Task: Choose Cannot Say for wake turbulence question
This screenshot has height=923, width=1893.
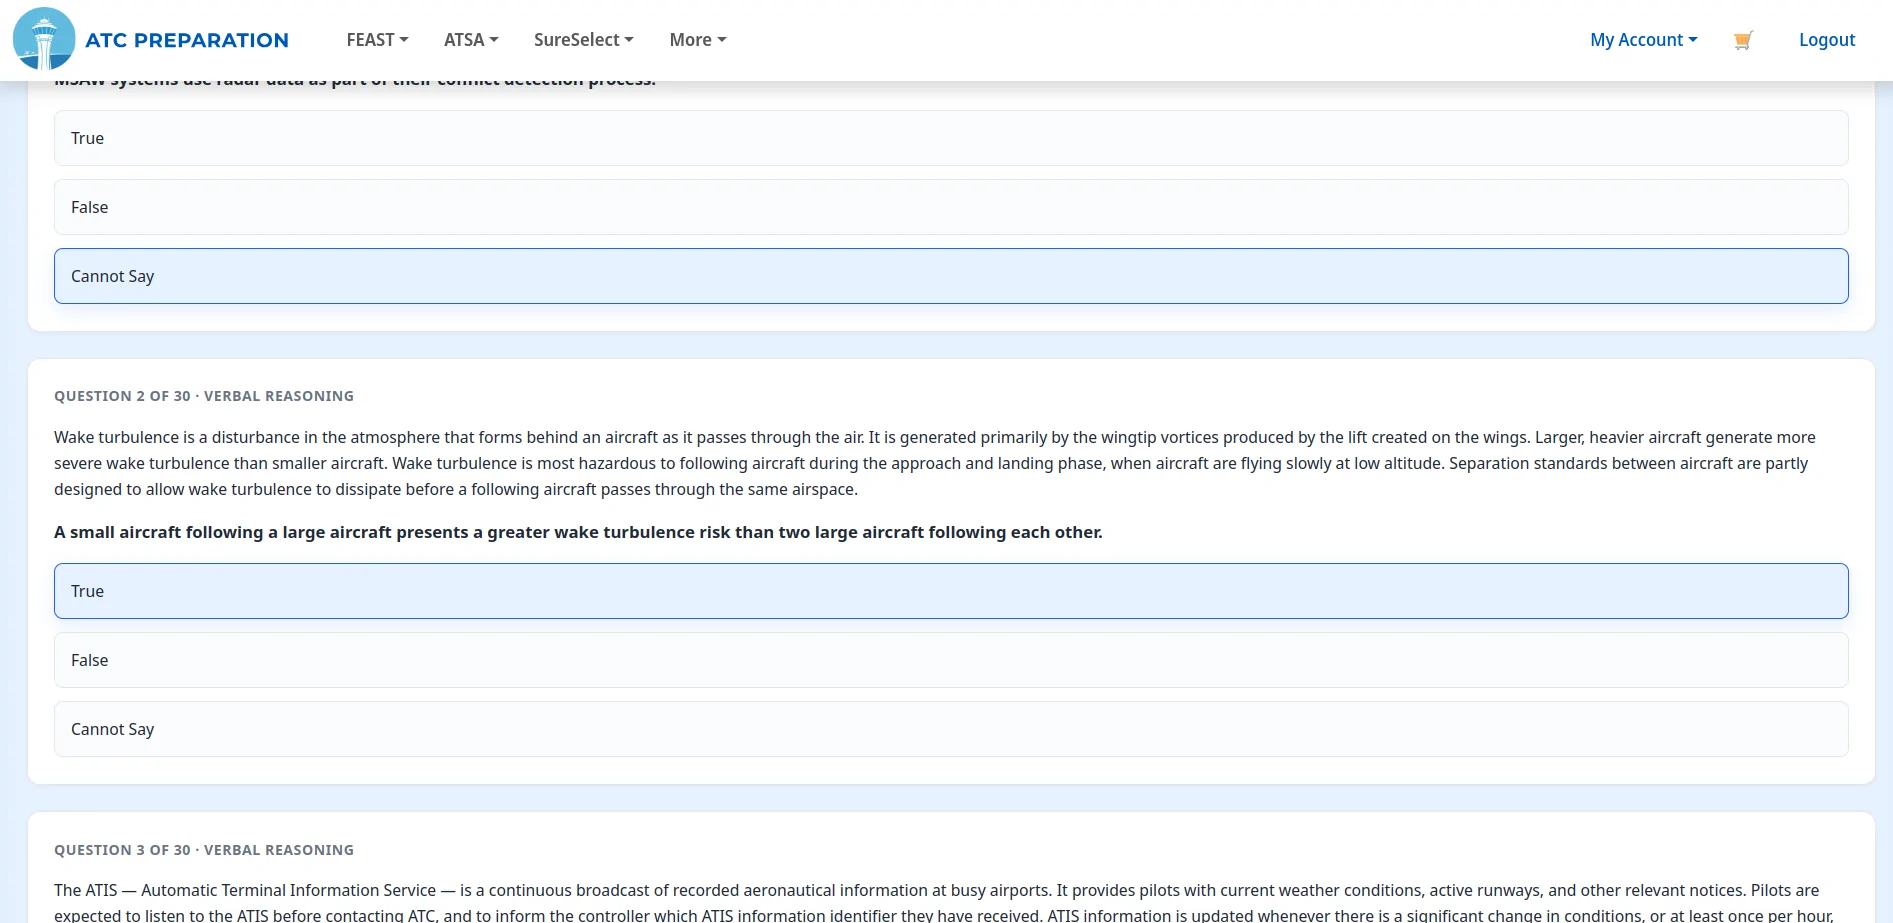Action: point(951,729)
